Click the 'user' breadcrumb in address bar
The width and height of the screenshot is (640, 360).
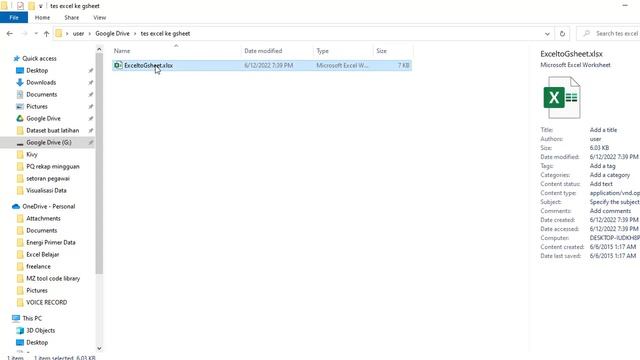click(78, 33)
